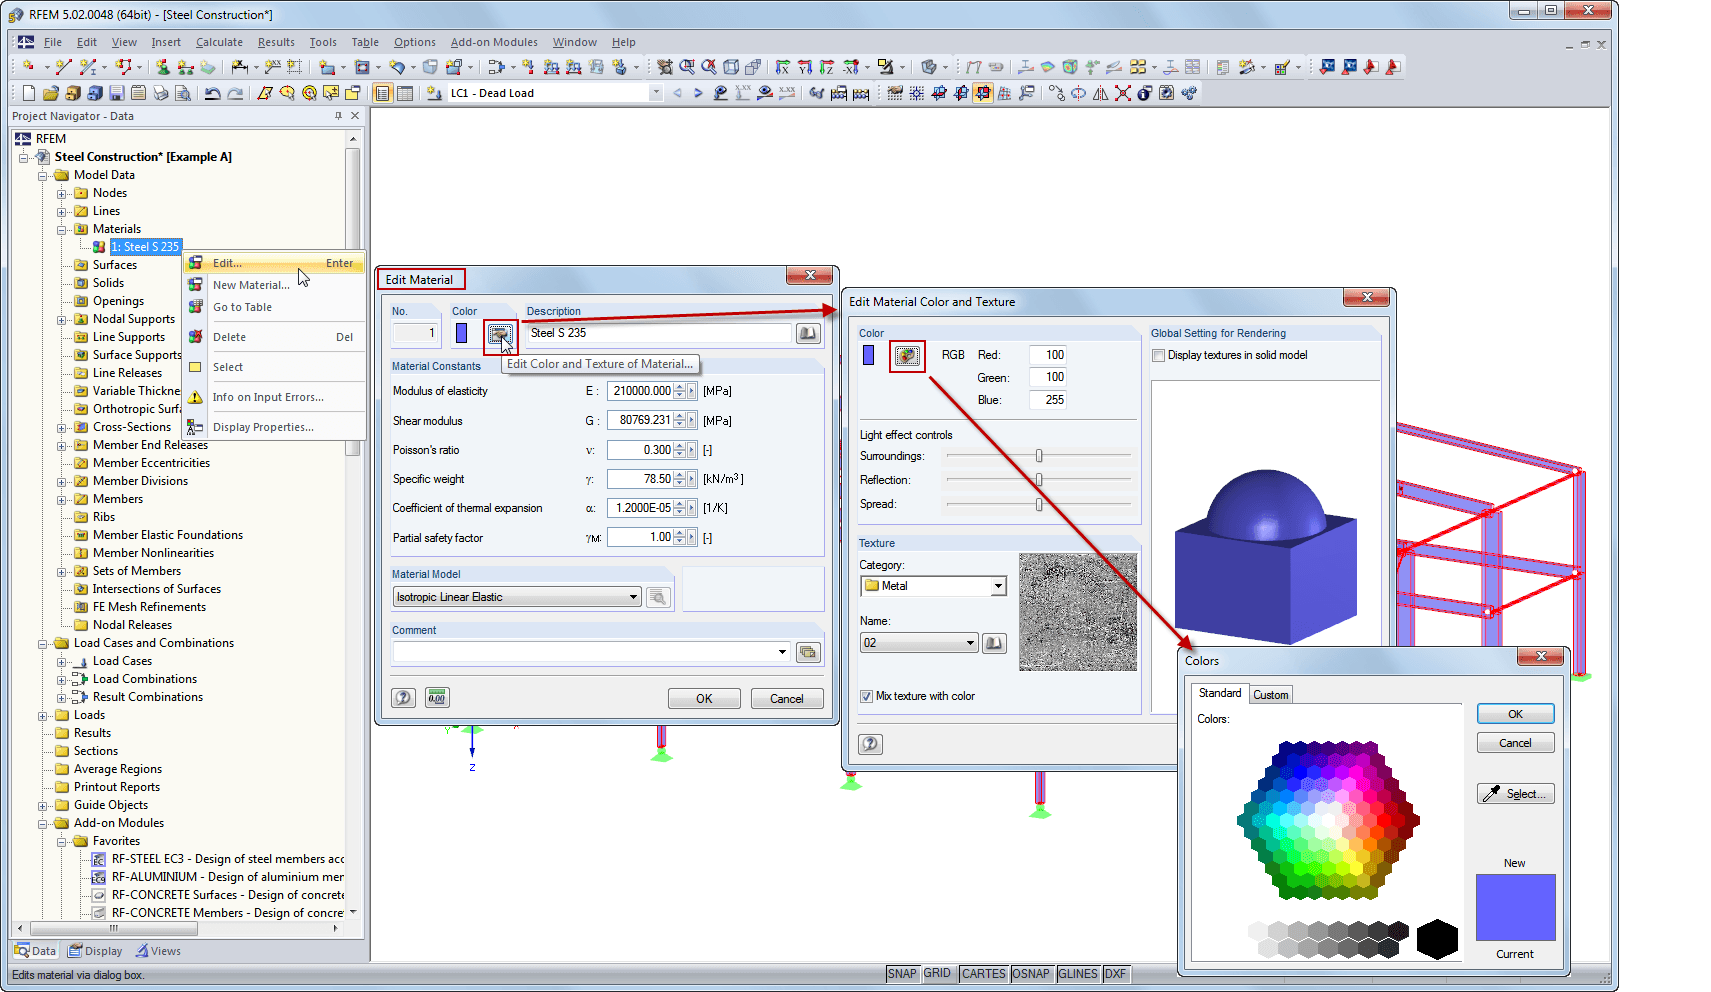
Task: Click the previous load case arrow
Action: point(677,93)
